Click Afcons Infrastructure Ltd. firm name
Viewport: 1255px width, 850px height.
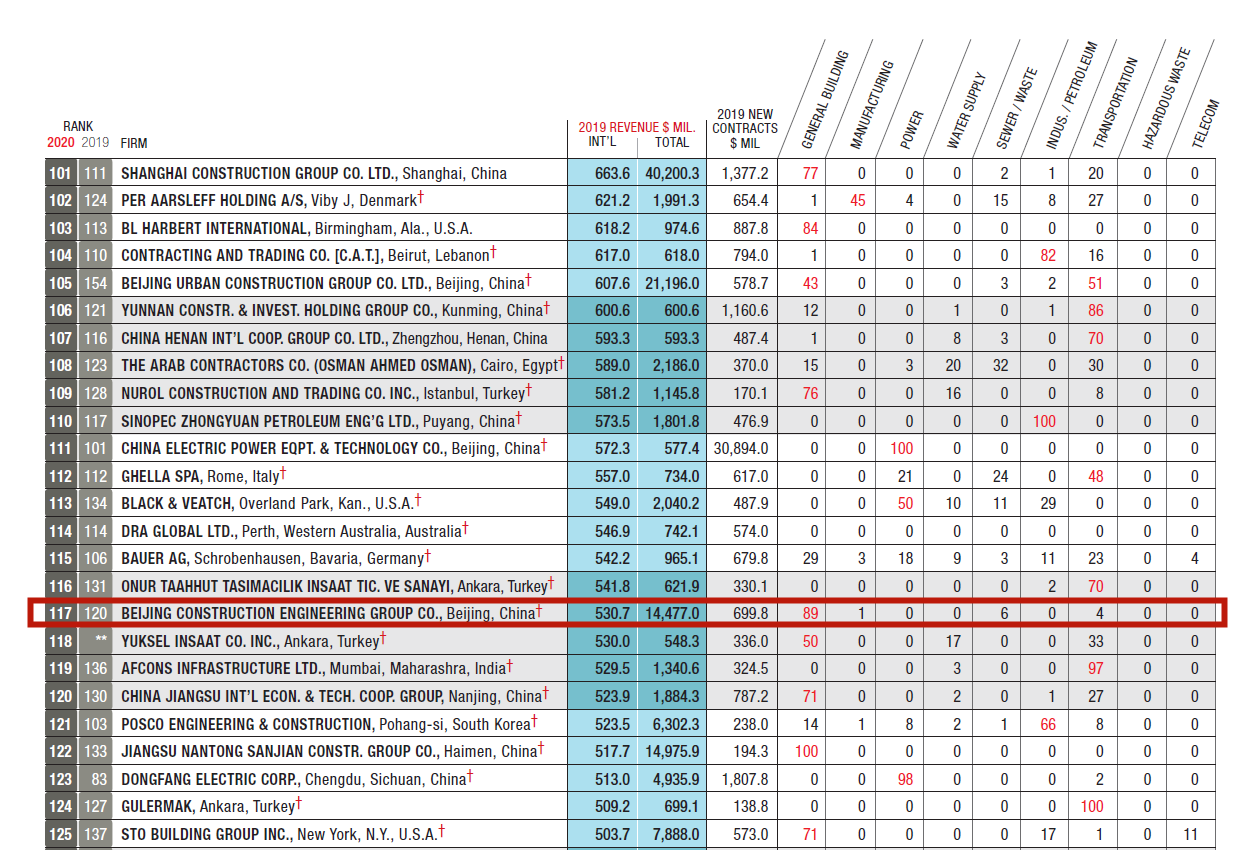point(223,668)
